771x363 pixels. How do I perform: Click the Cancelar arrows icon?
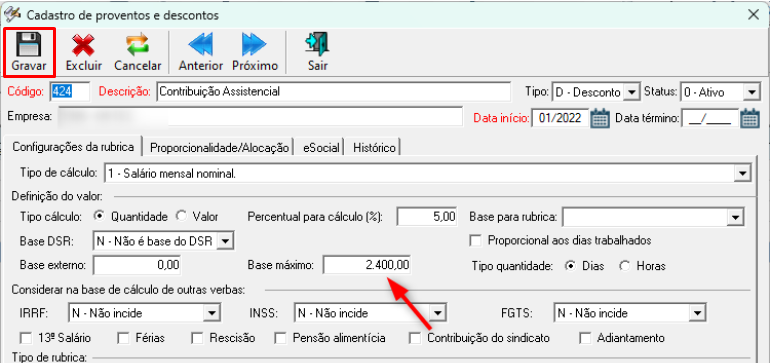(137, 45)
